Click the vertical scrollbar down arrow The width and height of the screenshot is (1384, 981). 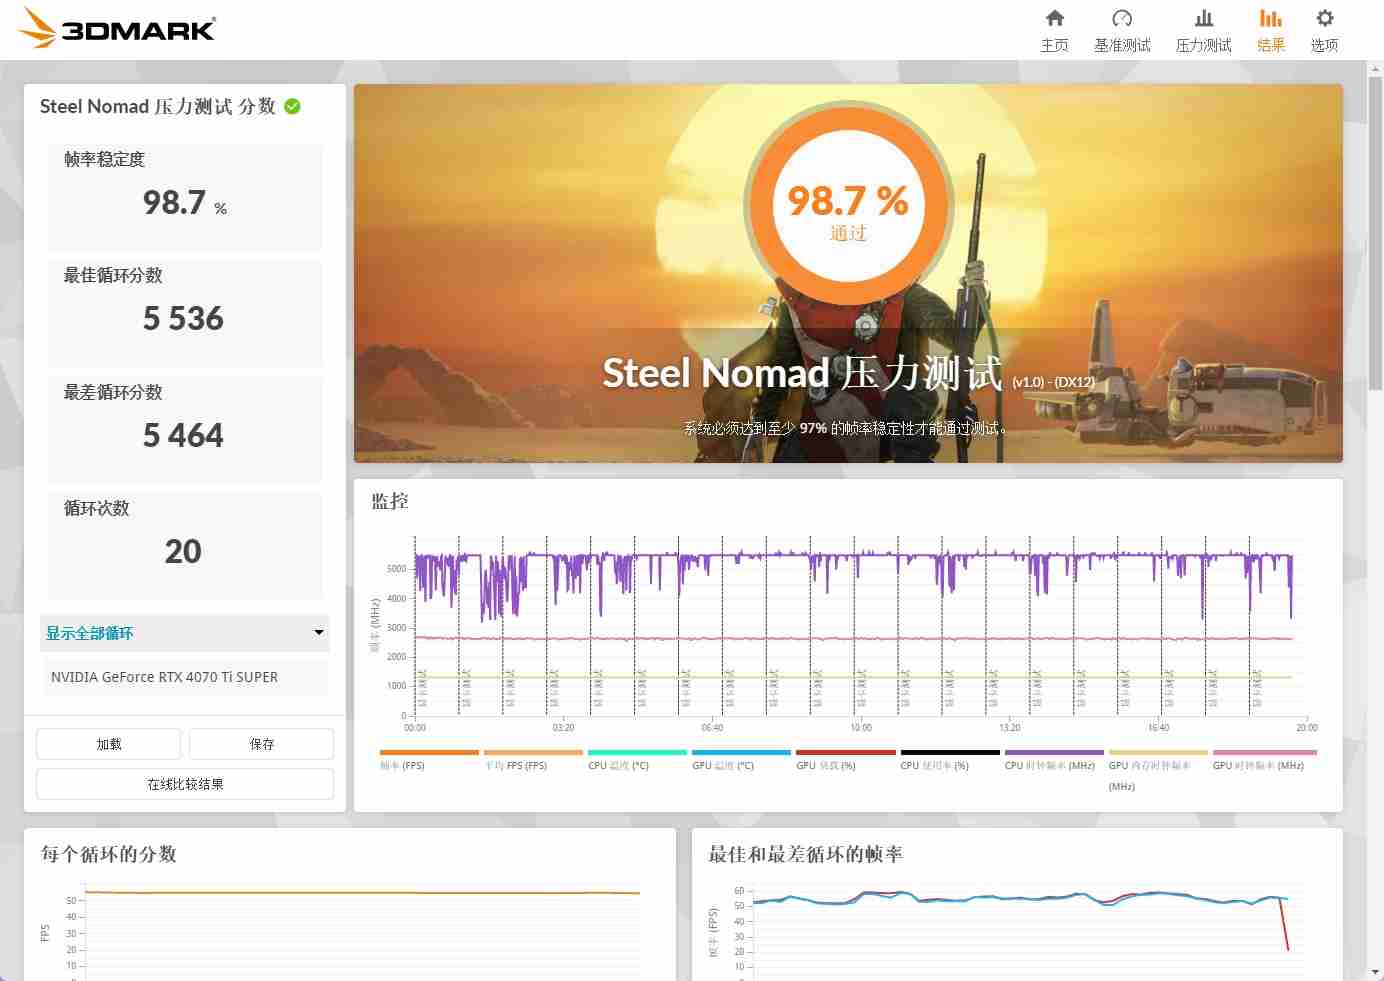coord(1375,972)
